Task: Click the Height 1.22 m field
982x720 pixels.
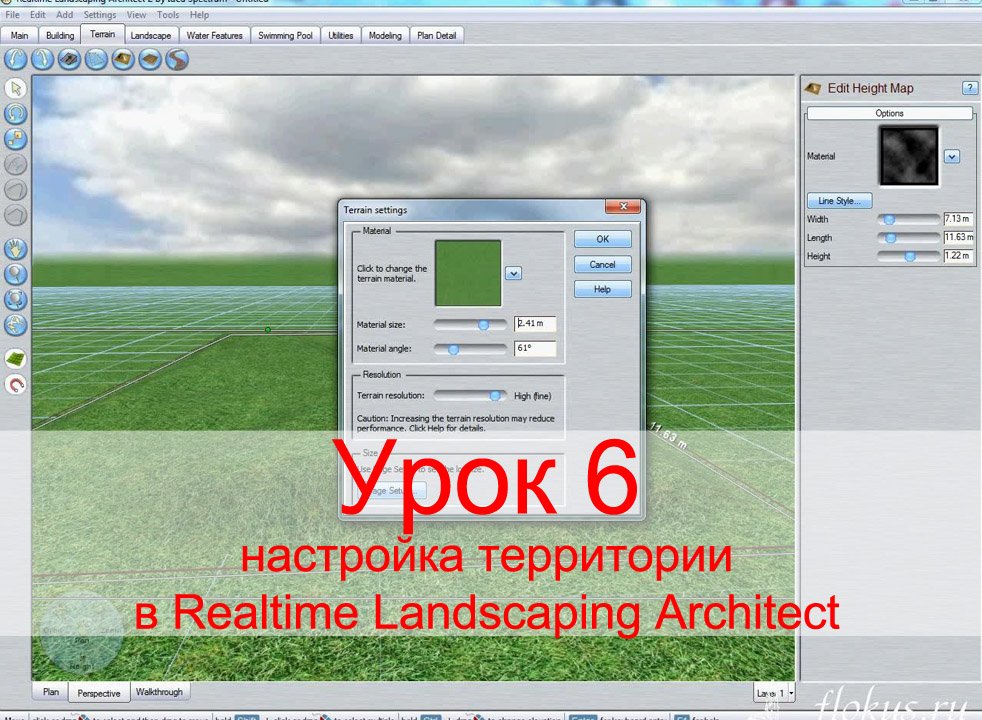Action: pos(958,255)
